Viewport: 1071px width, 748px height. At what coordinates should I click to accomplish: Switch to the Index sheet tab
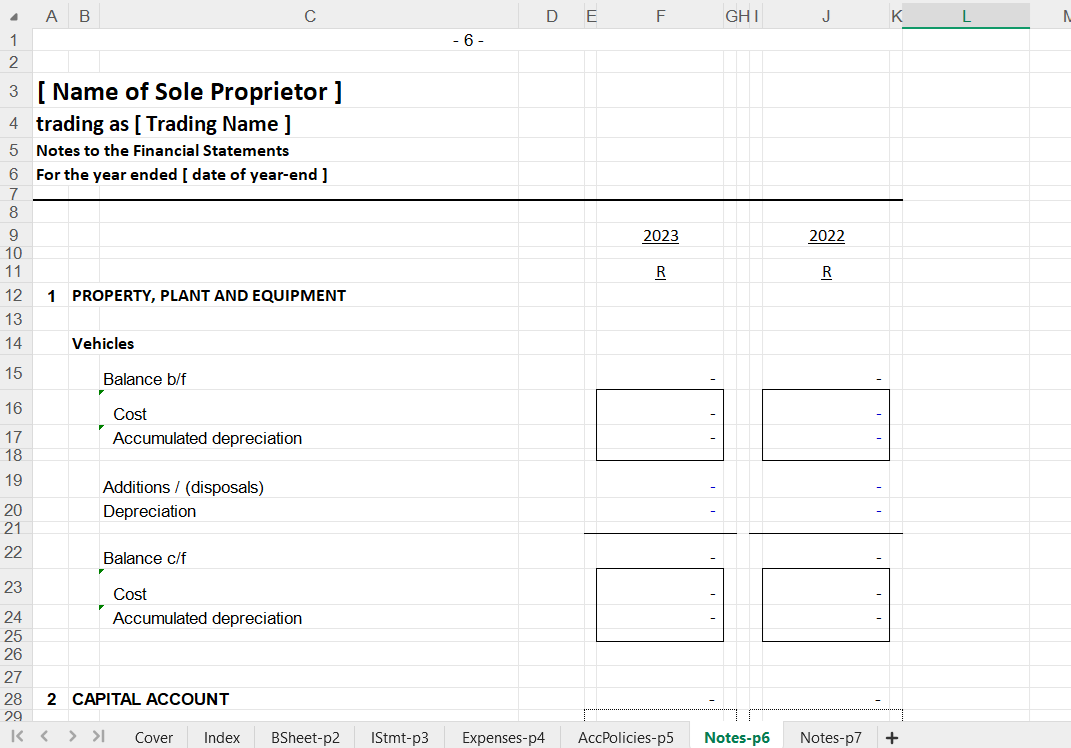(222, 738)
